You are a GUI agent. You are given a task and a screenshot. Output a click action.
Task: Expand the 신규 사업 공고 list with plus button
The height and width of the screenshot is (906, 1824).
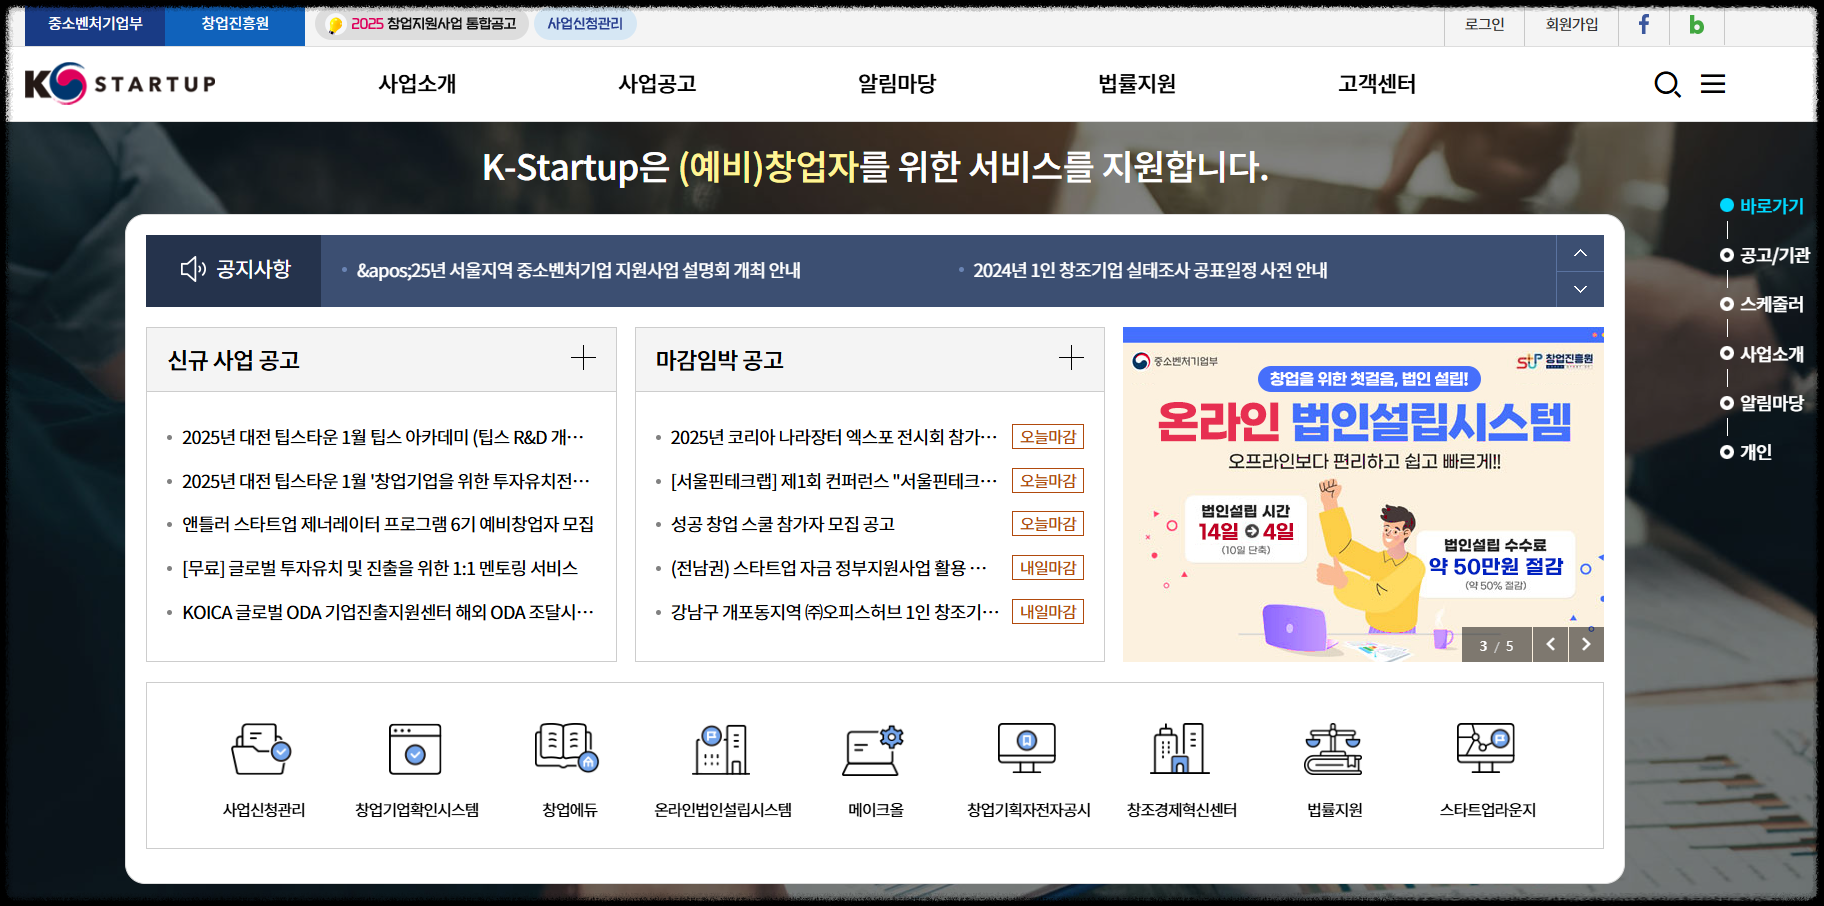(583, 358)
